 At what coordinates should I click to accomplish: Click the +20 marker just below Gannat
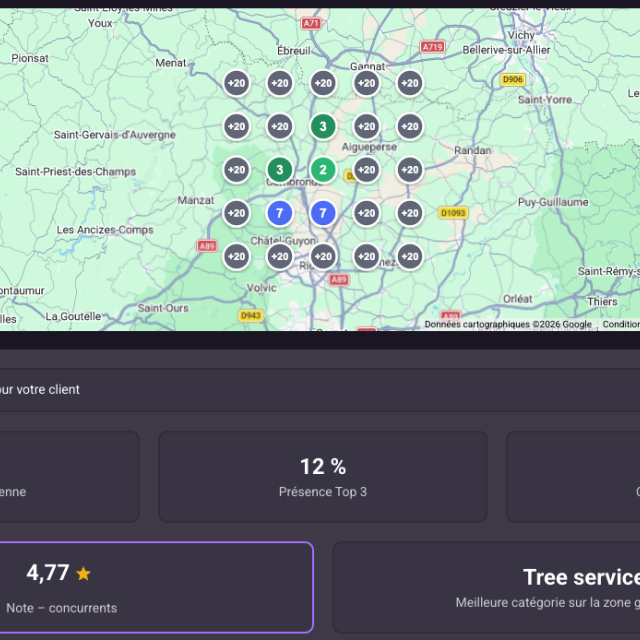tap(366, 84)
